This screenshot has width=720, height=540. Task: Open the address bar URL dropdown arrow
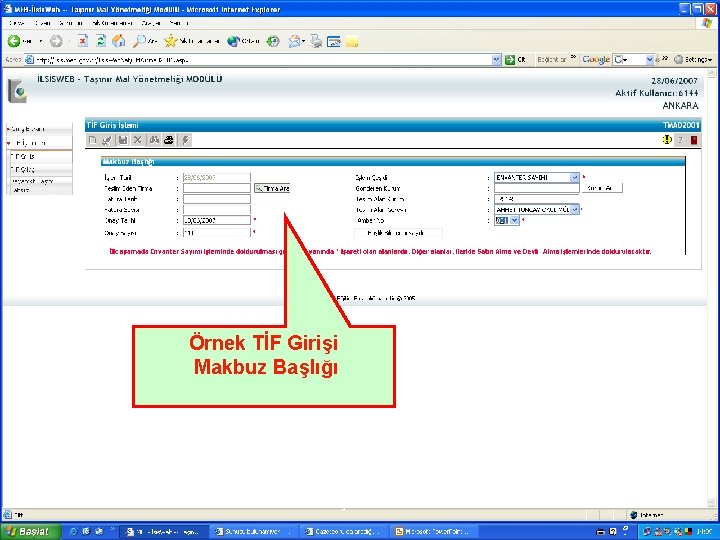point(496,60)
